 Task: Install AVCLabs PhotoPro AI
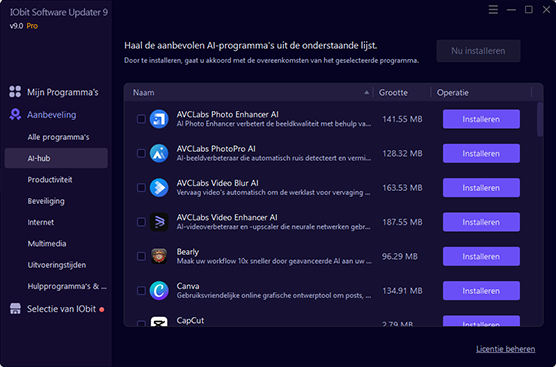[x=481, y=153]
